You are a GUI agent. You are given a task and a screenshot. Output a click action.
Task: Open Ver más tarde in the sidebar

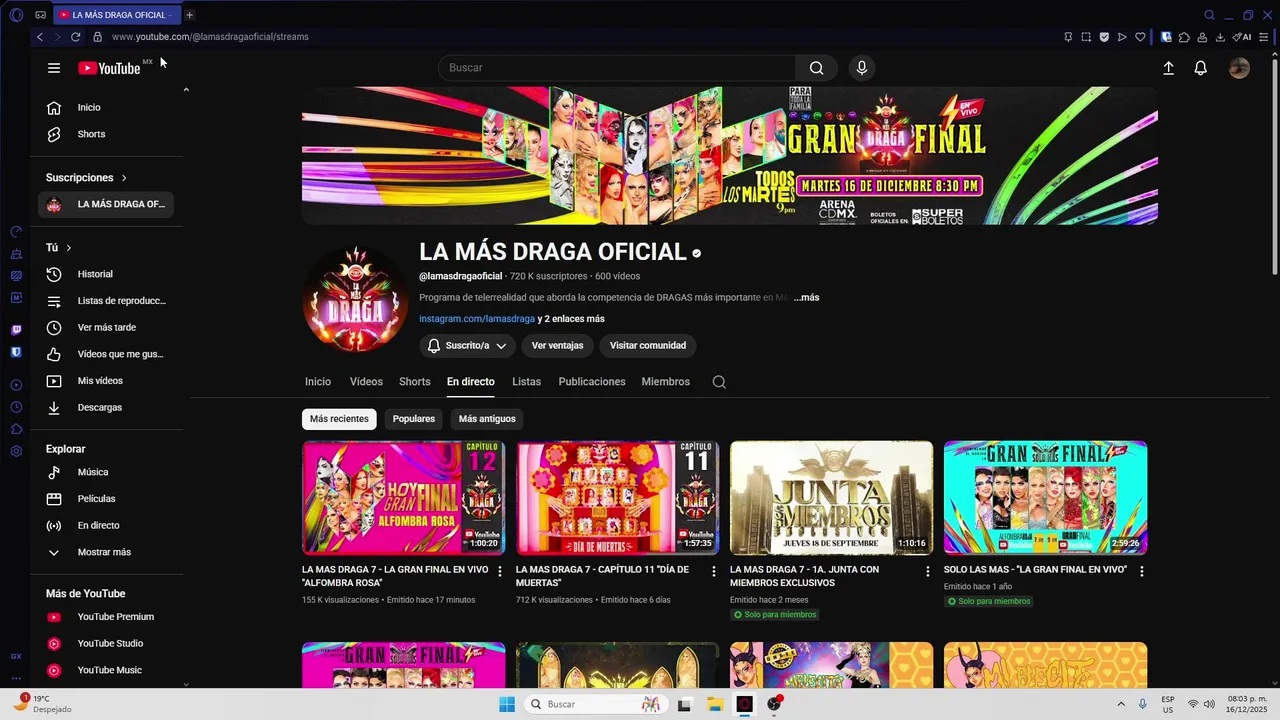(x=105, y=327)
